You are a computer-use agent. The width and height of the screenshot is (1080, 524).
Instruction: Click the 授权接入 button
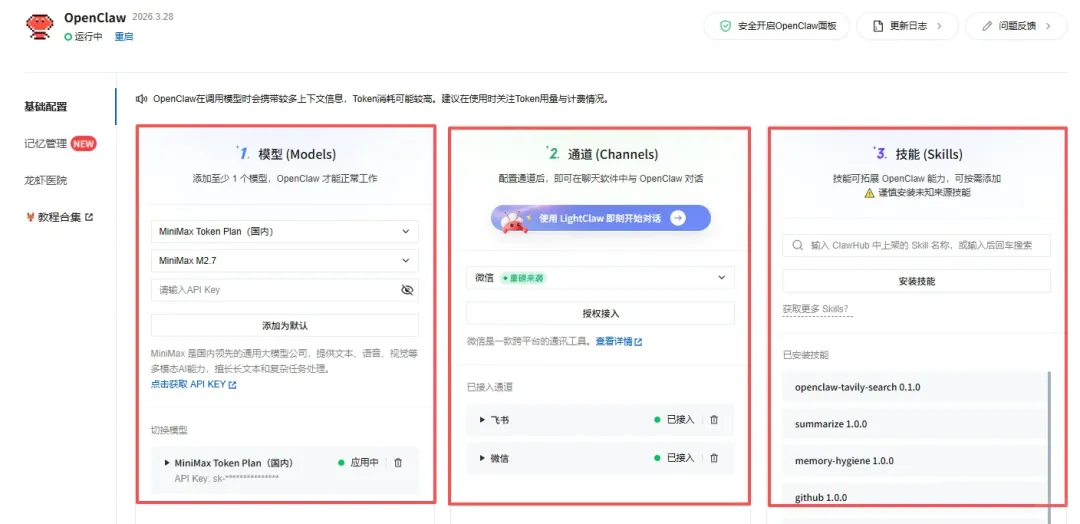pos(600,313)
